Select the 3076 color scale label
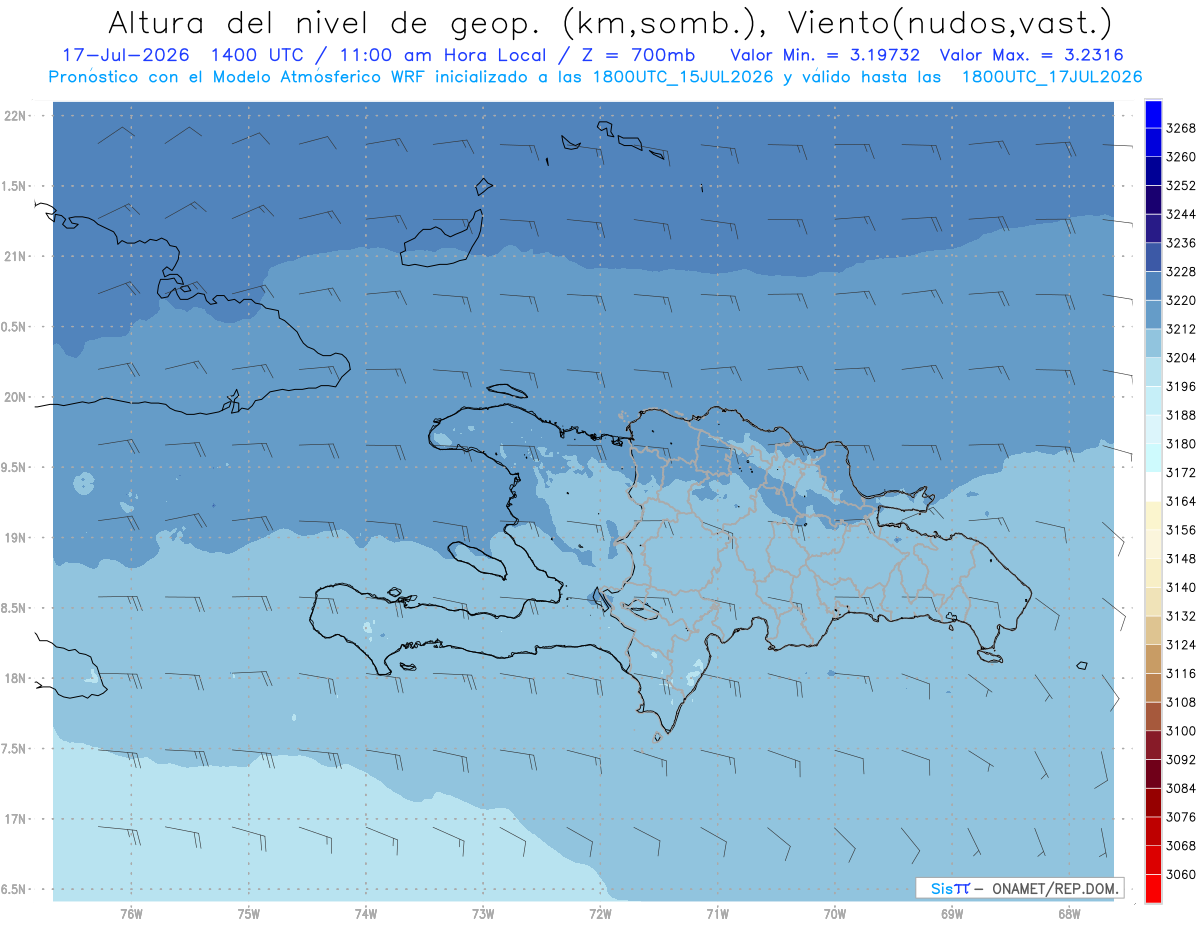This screenshot has height=927, width=1200. point(1181,817)
